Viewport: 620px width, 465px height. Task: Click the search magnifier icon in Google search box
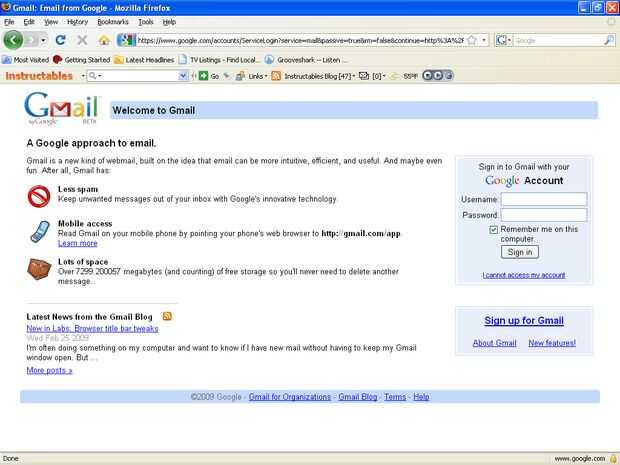click(609, 40)
